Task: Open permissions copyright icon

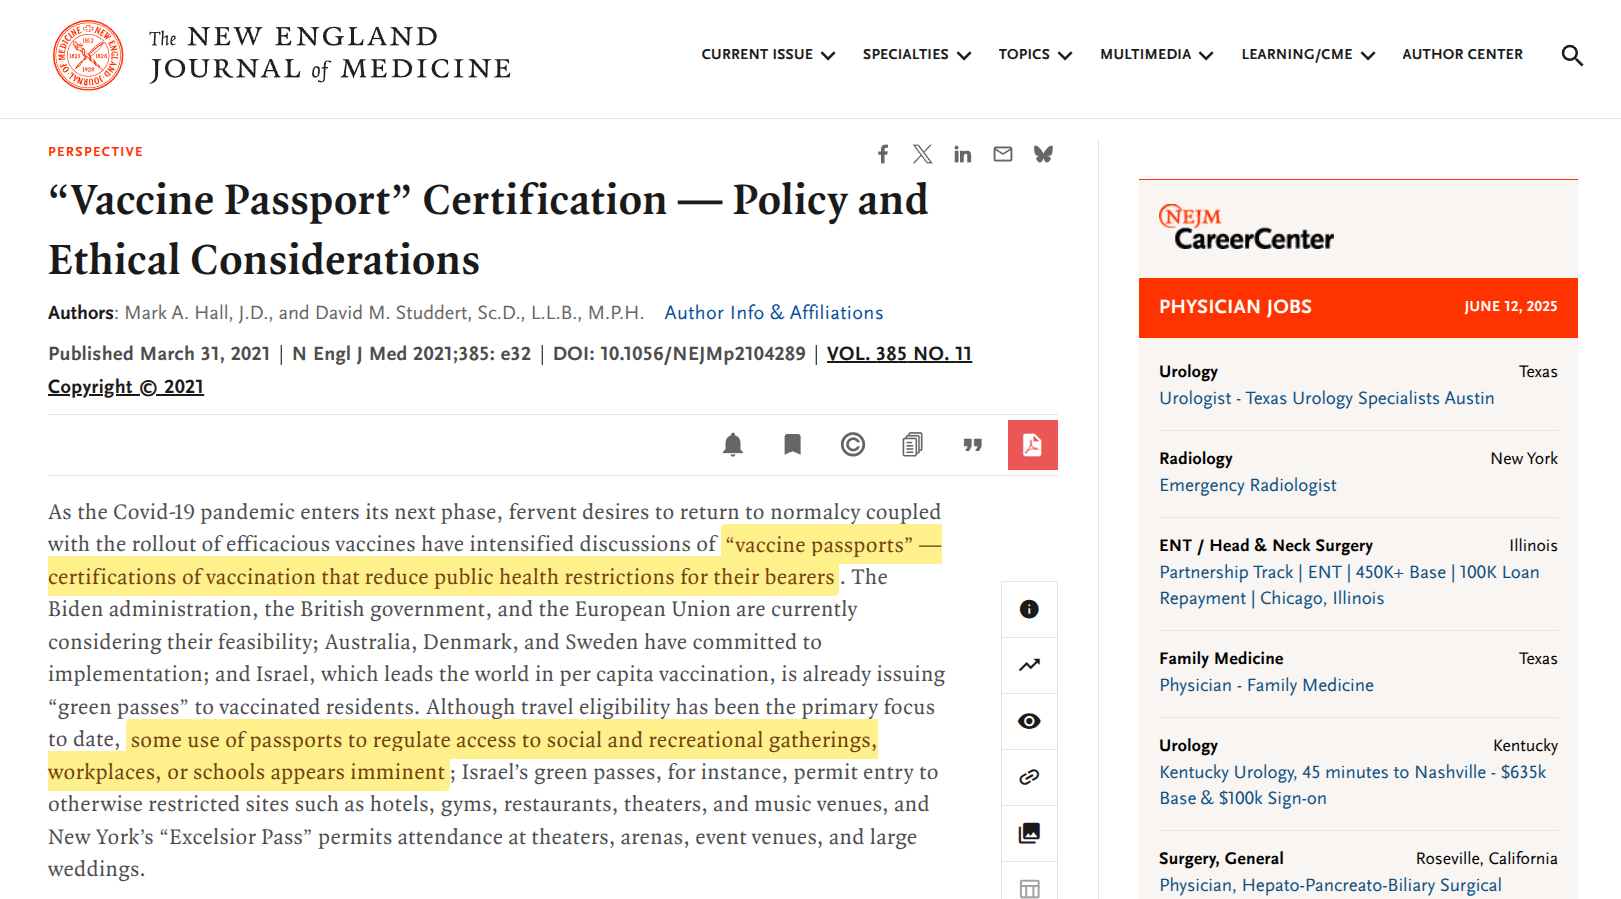Action: 852,445
